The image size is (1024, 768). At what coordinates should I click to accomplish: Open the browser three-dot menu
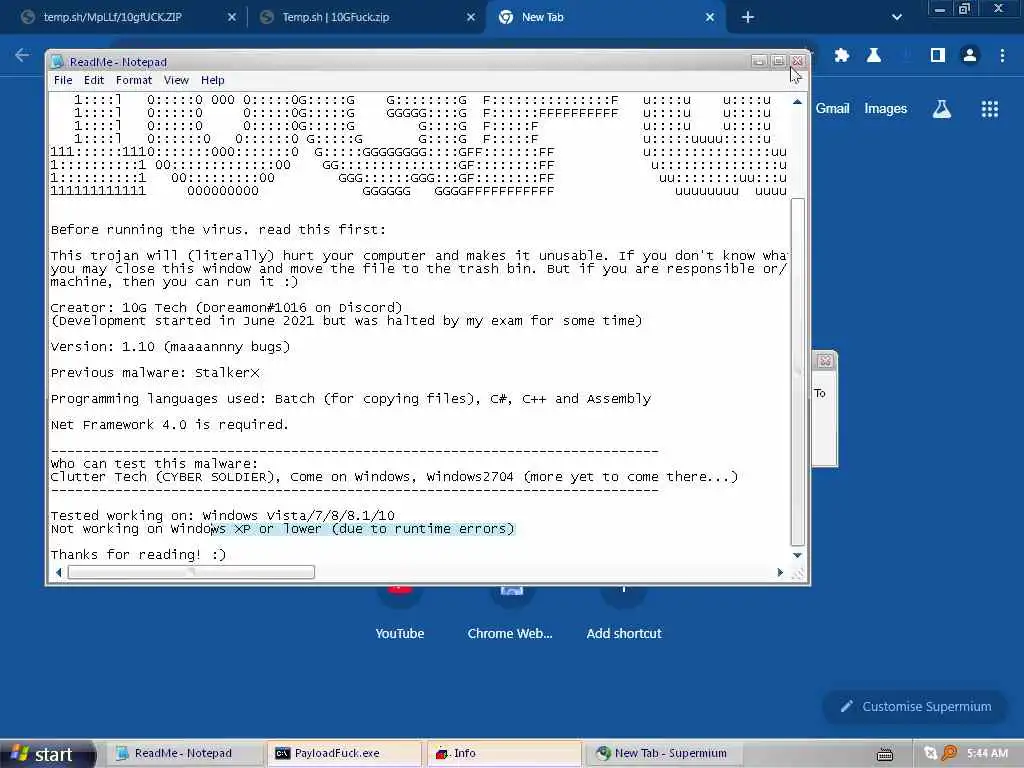tap(1002, 56)
